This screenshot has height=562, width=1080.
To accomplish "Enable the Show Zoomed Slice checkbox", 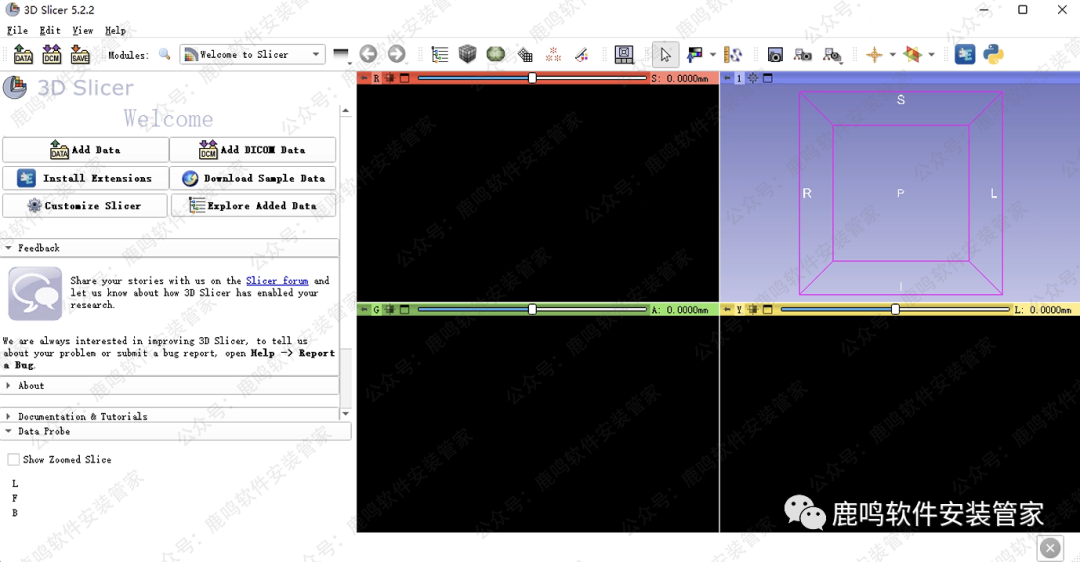I will tap(14, 460).
